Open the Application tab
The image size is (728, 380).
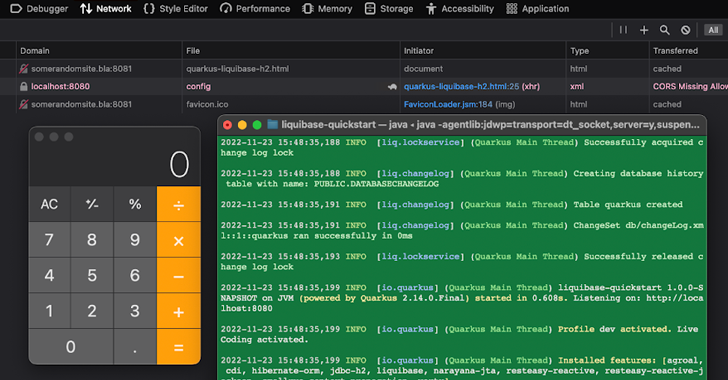pos(538,8)
